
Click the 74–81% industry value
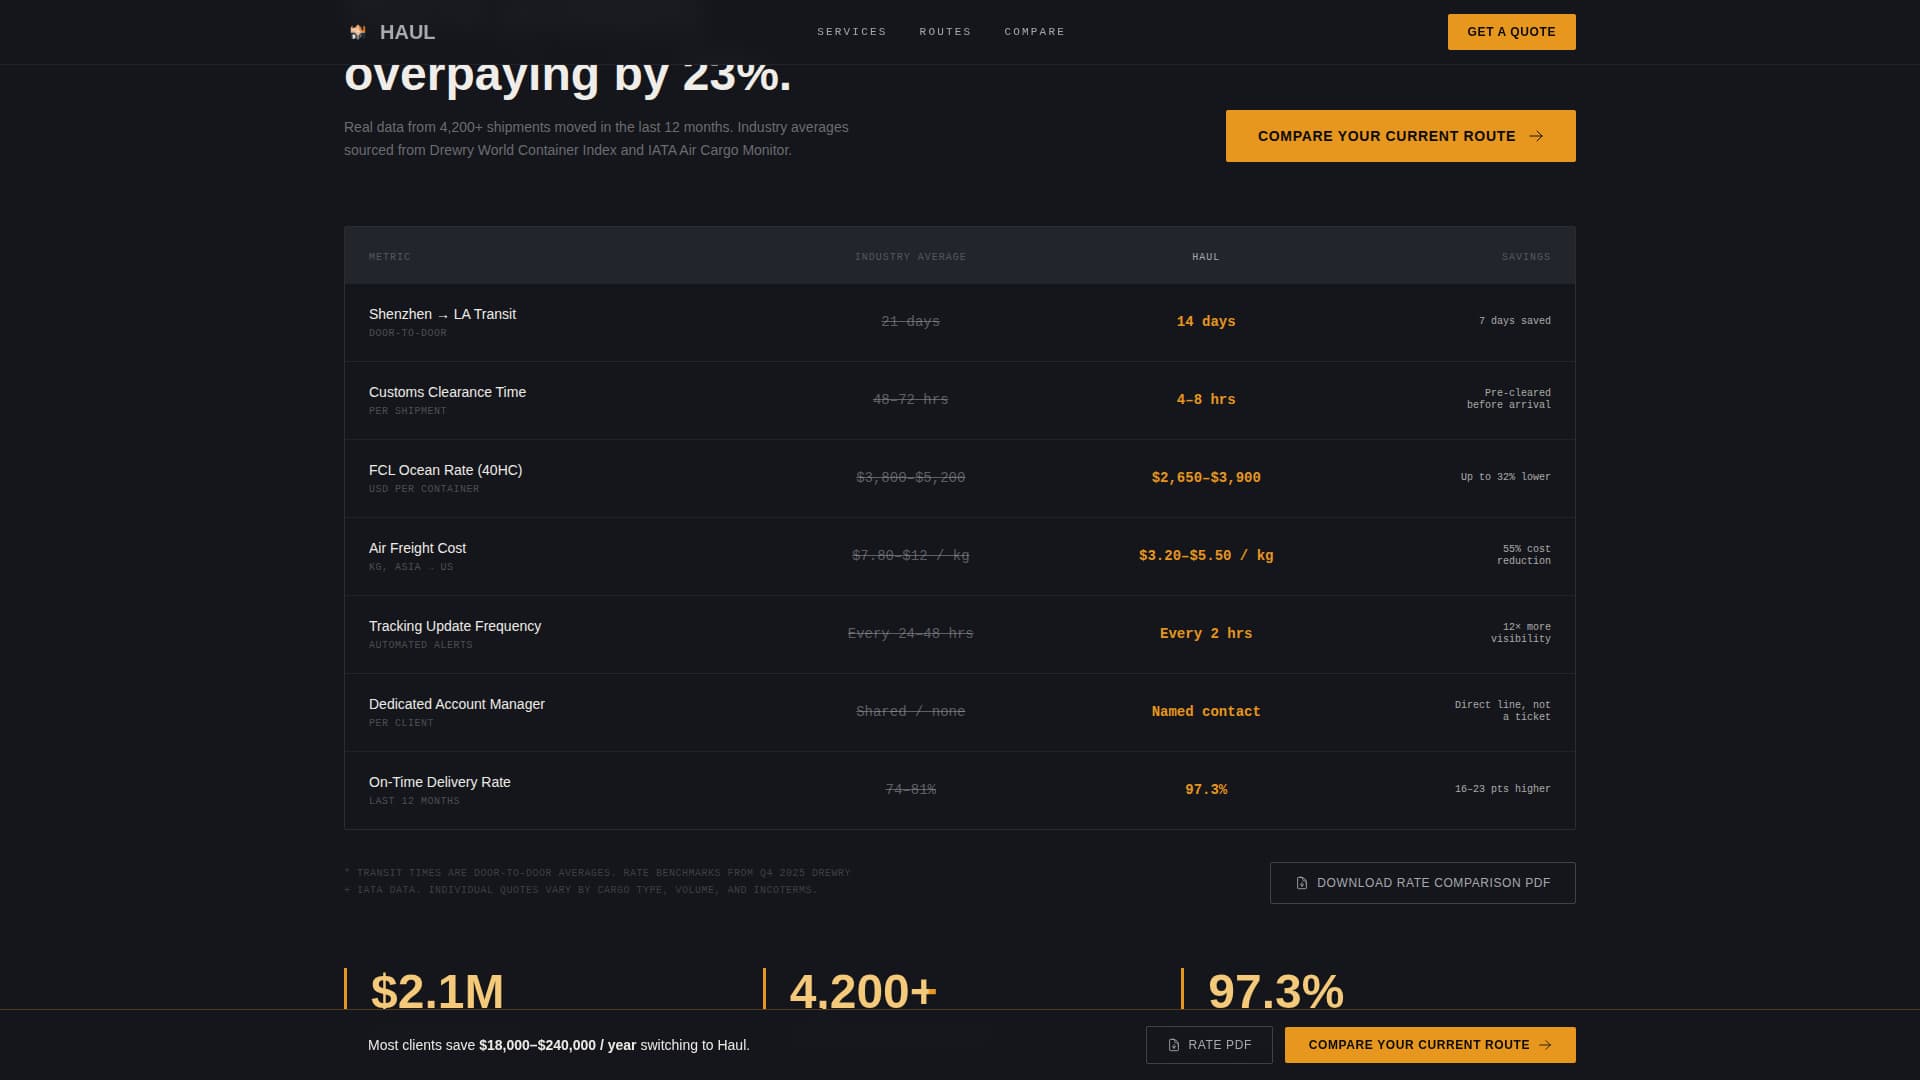[x=910, y=789]
